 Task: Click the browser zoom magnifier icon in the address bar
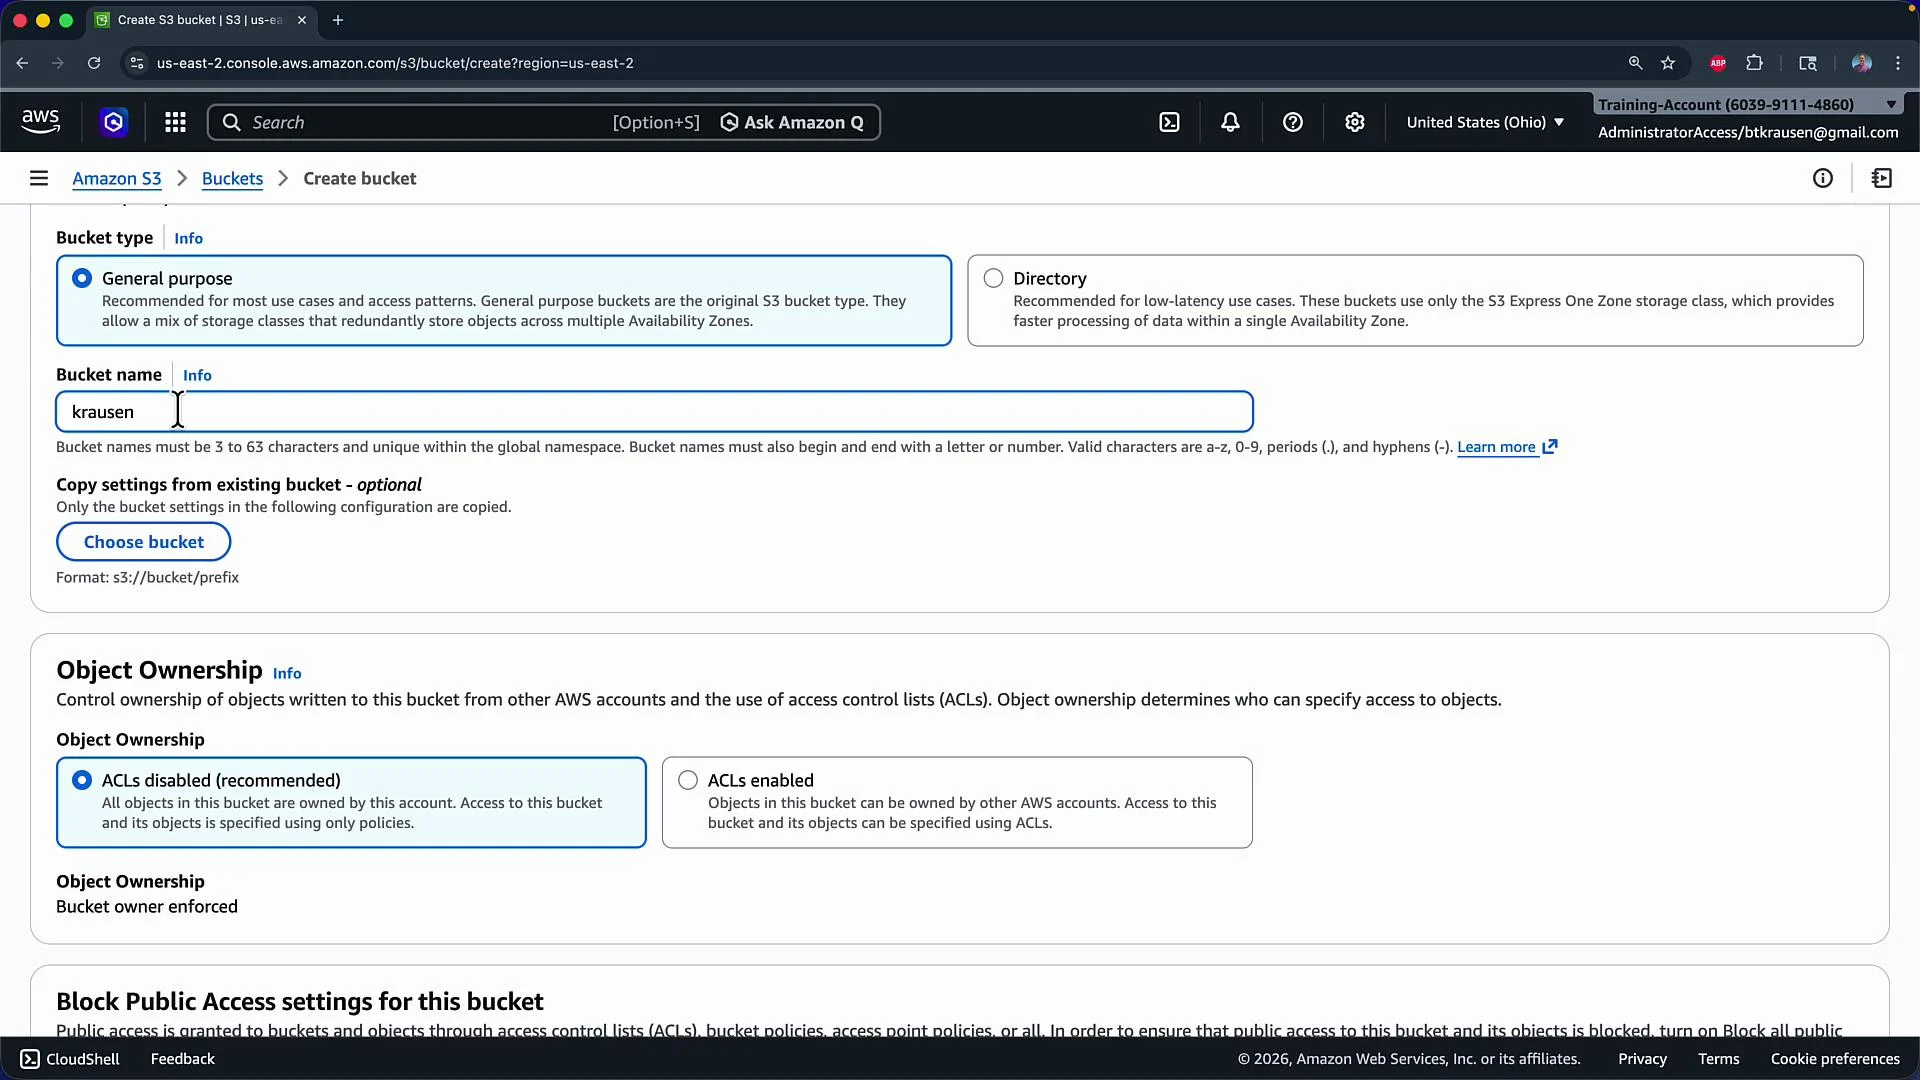point(1635,63)
